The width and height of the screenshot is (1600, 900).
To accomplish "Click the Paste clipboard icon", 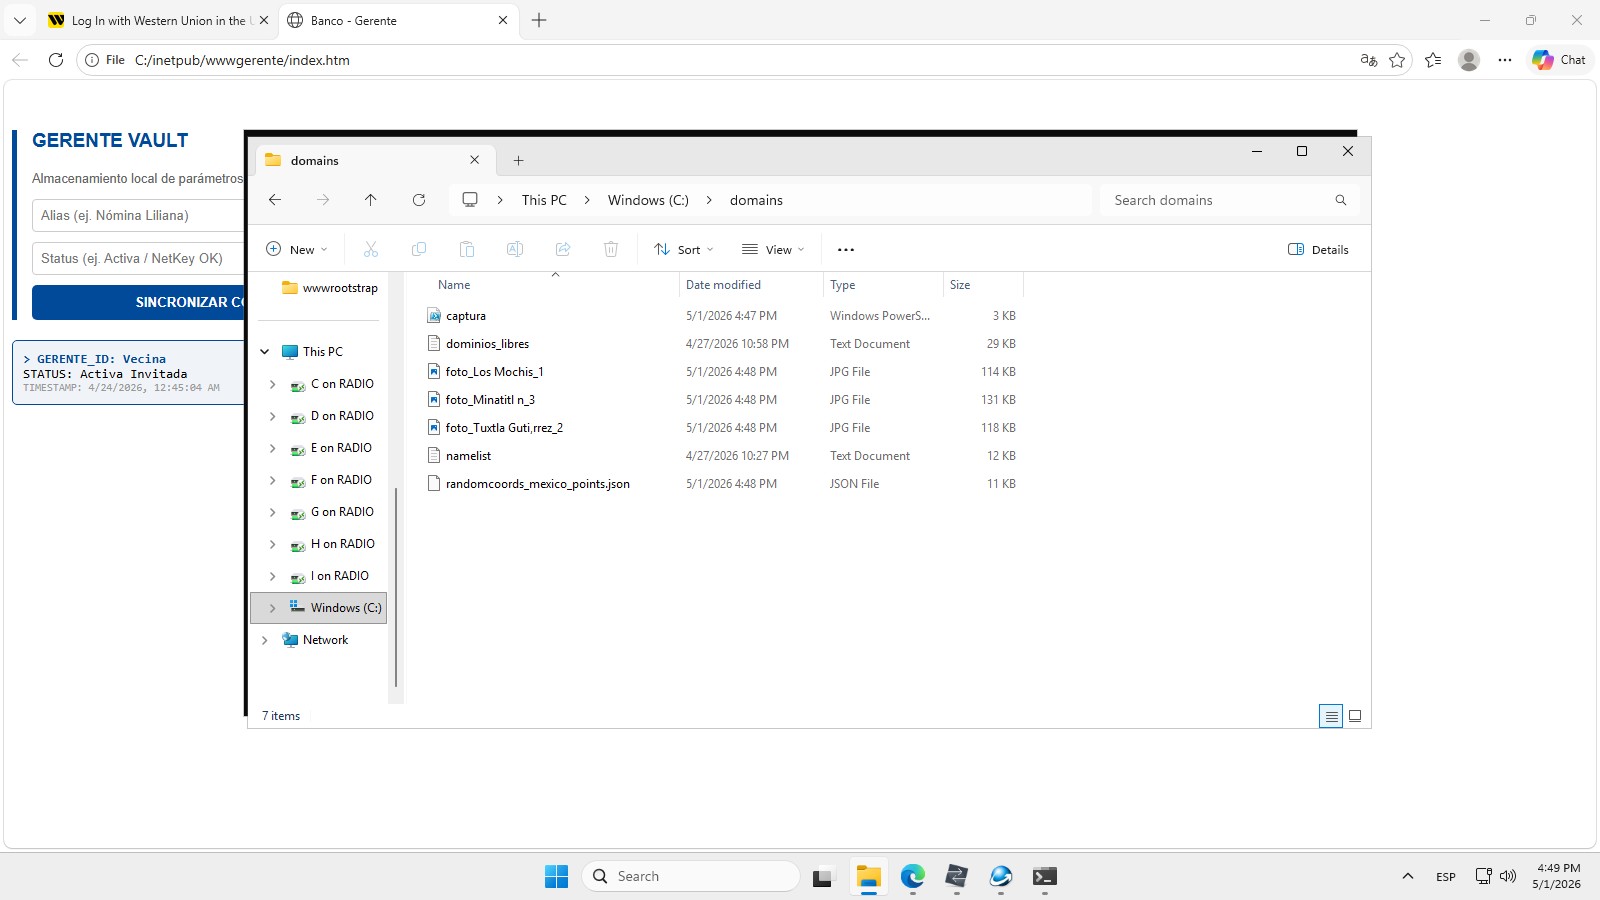I will pos(467,249).
